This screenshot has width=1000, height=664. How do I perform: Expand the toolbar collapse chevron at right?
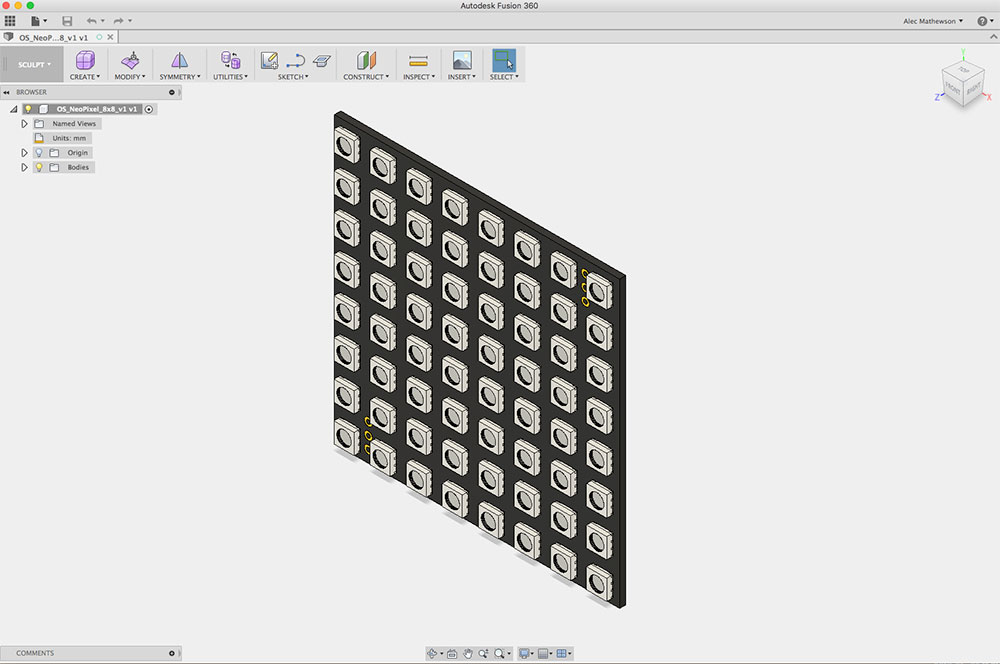992,37
